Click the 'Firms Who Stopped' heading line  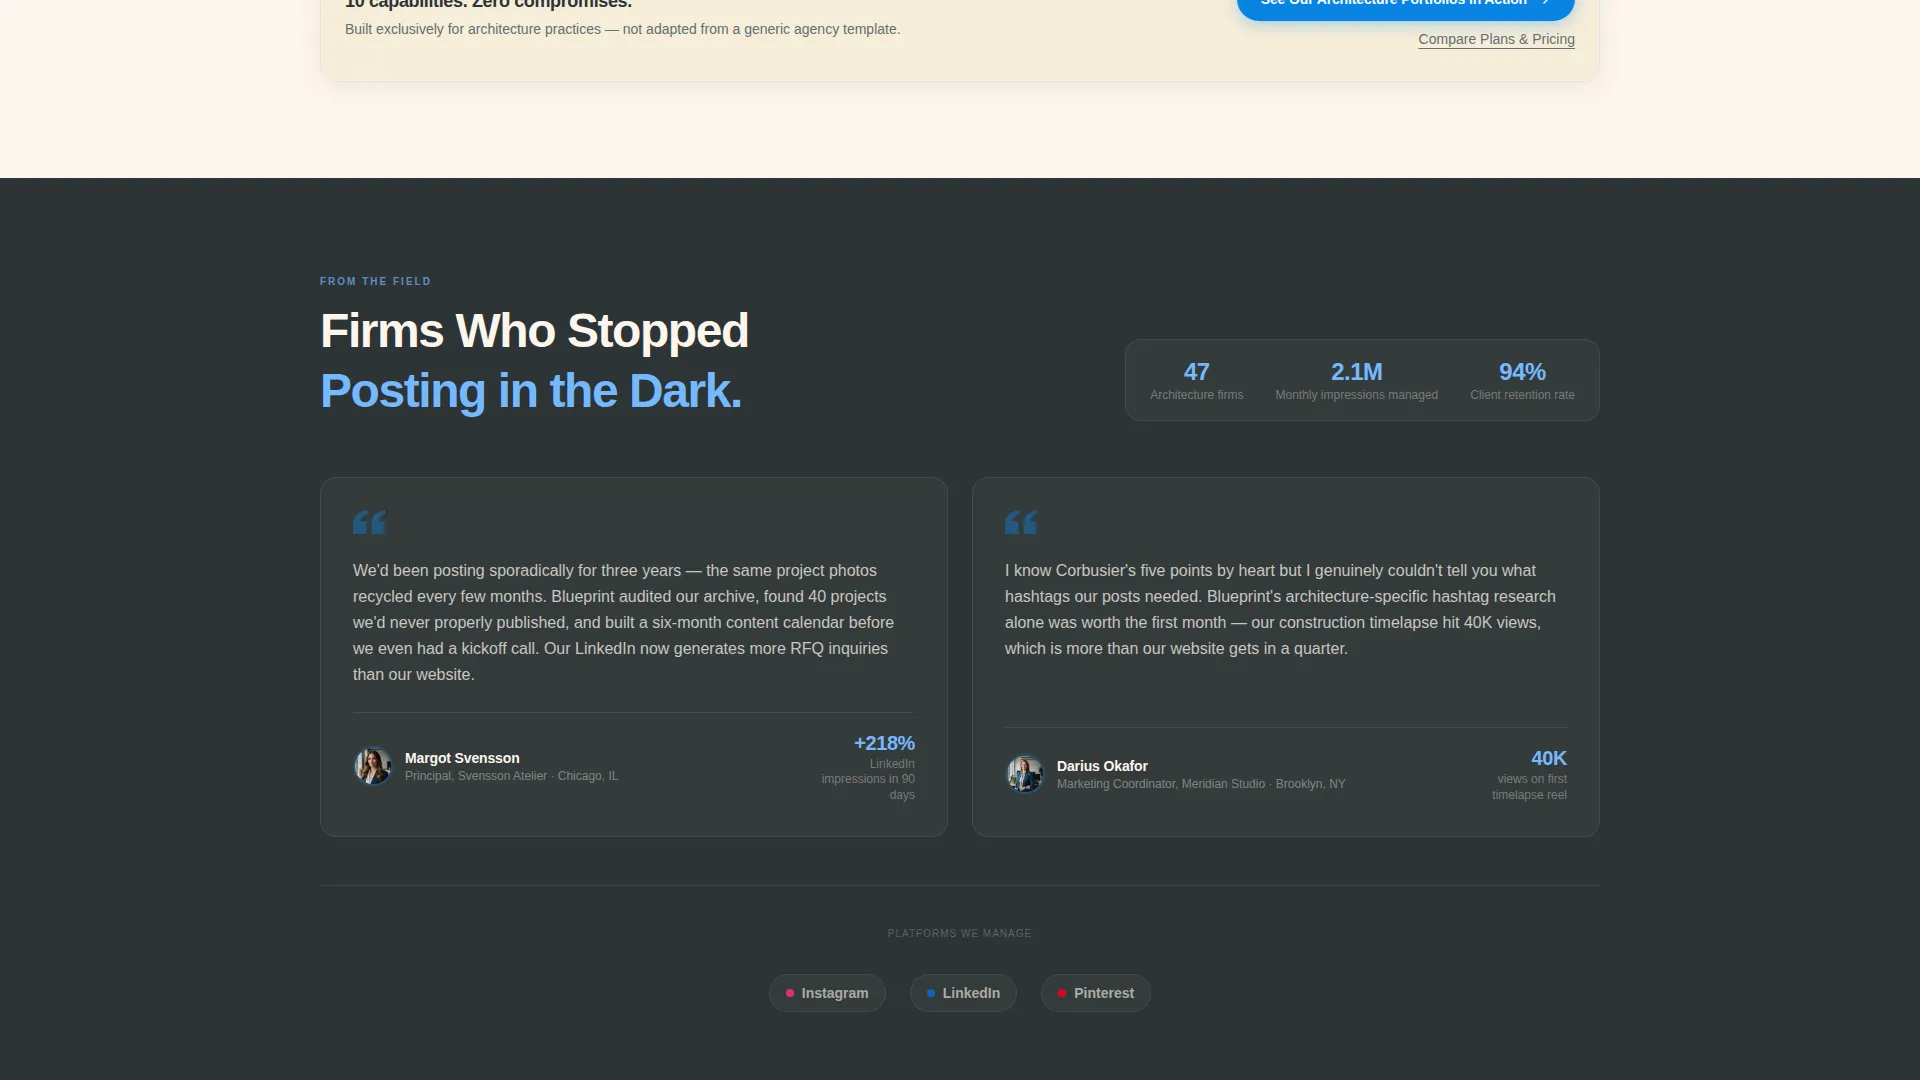coord(534,331)
